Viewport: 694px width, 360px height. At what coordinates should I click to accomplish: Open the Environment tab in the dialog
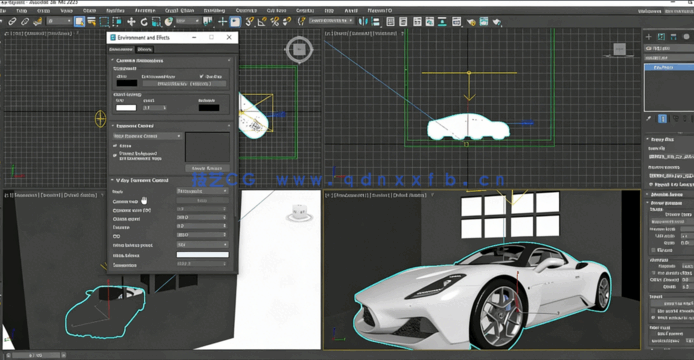pyautogui.click(x=121, y=49)
